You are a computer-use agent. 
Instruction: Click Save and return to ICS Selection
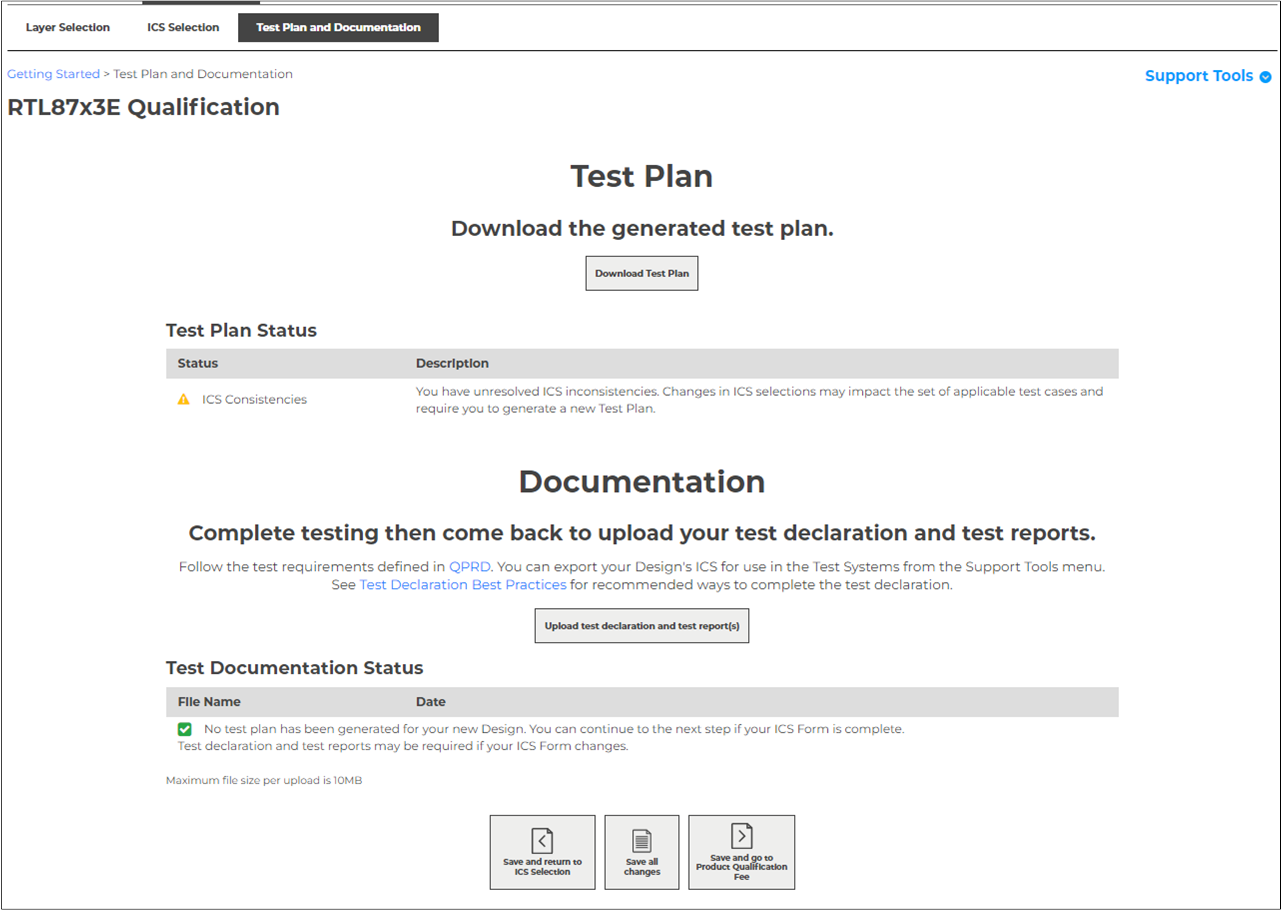point(542,852)
